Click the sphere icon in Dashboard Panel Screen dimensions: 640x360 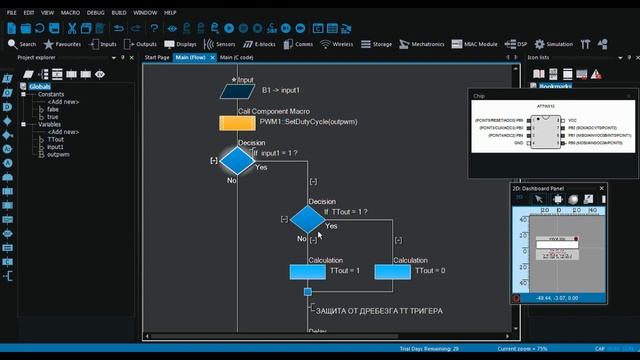[573, 199]
